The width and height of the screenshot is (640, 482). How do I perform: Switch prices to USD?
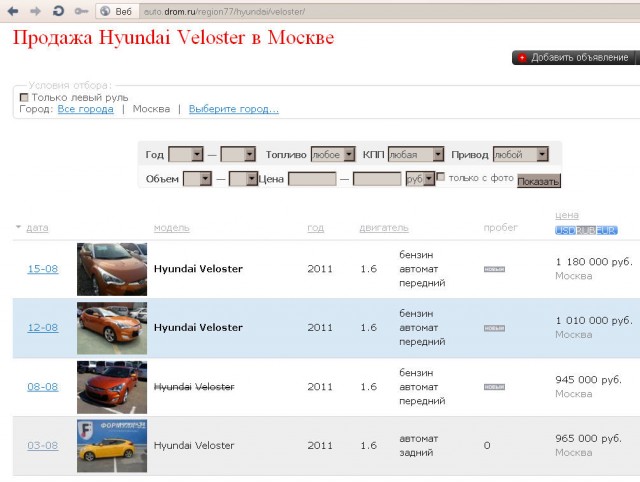pyautogui.click(x=565, y=231)
